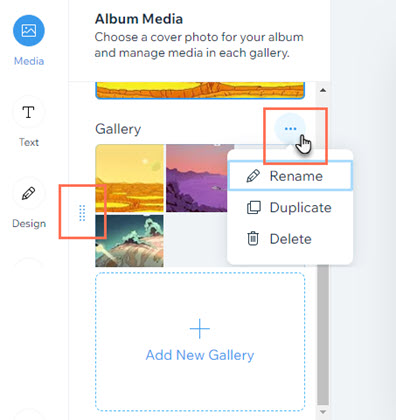This screenshot has height=420, width=396.
Task: Click the duplicate icon in menu
Action: (253, 207)
